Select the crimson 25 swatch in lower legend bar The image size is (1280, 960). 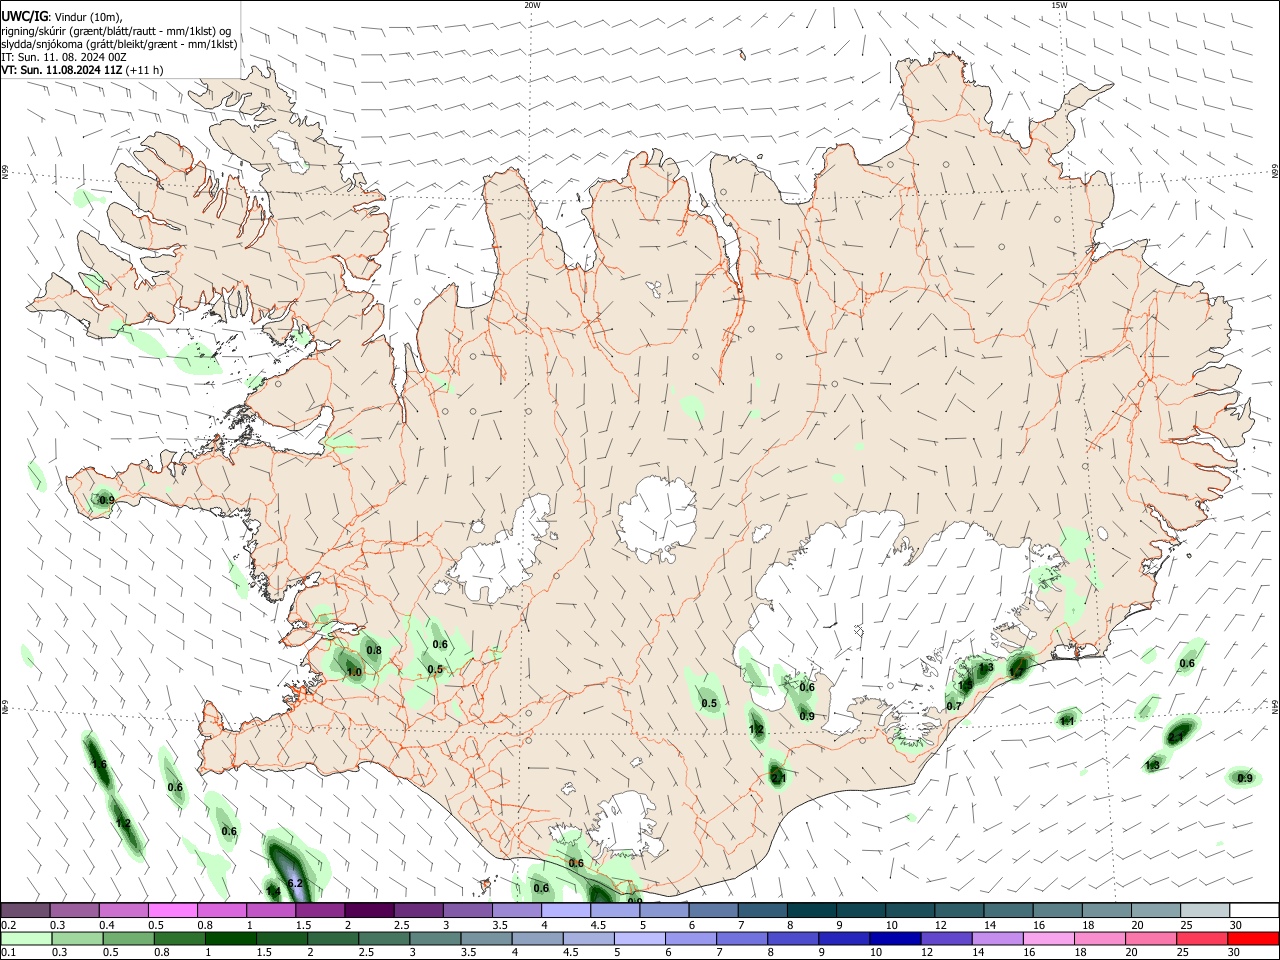point(1200,939)
